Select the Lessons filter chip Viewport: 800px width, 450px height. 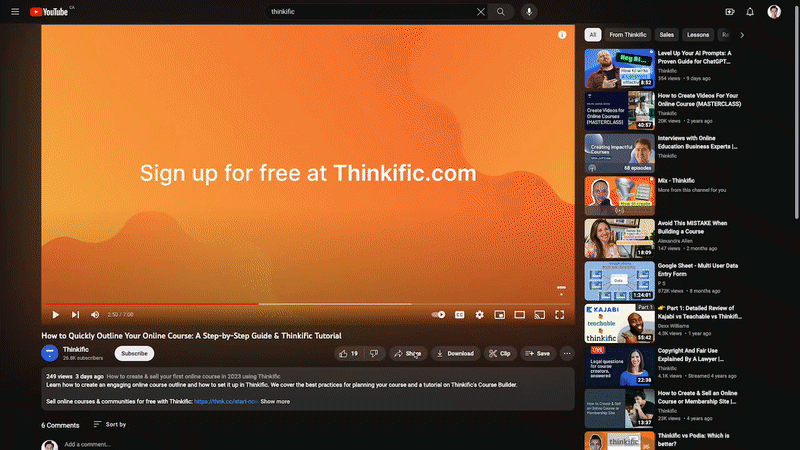point(697,35)
